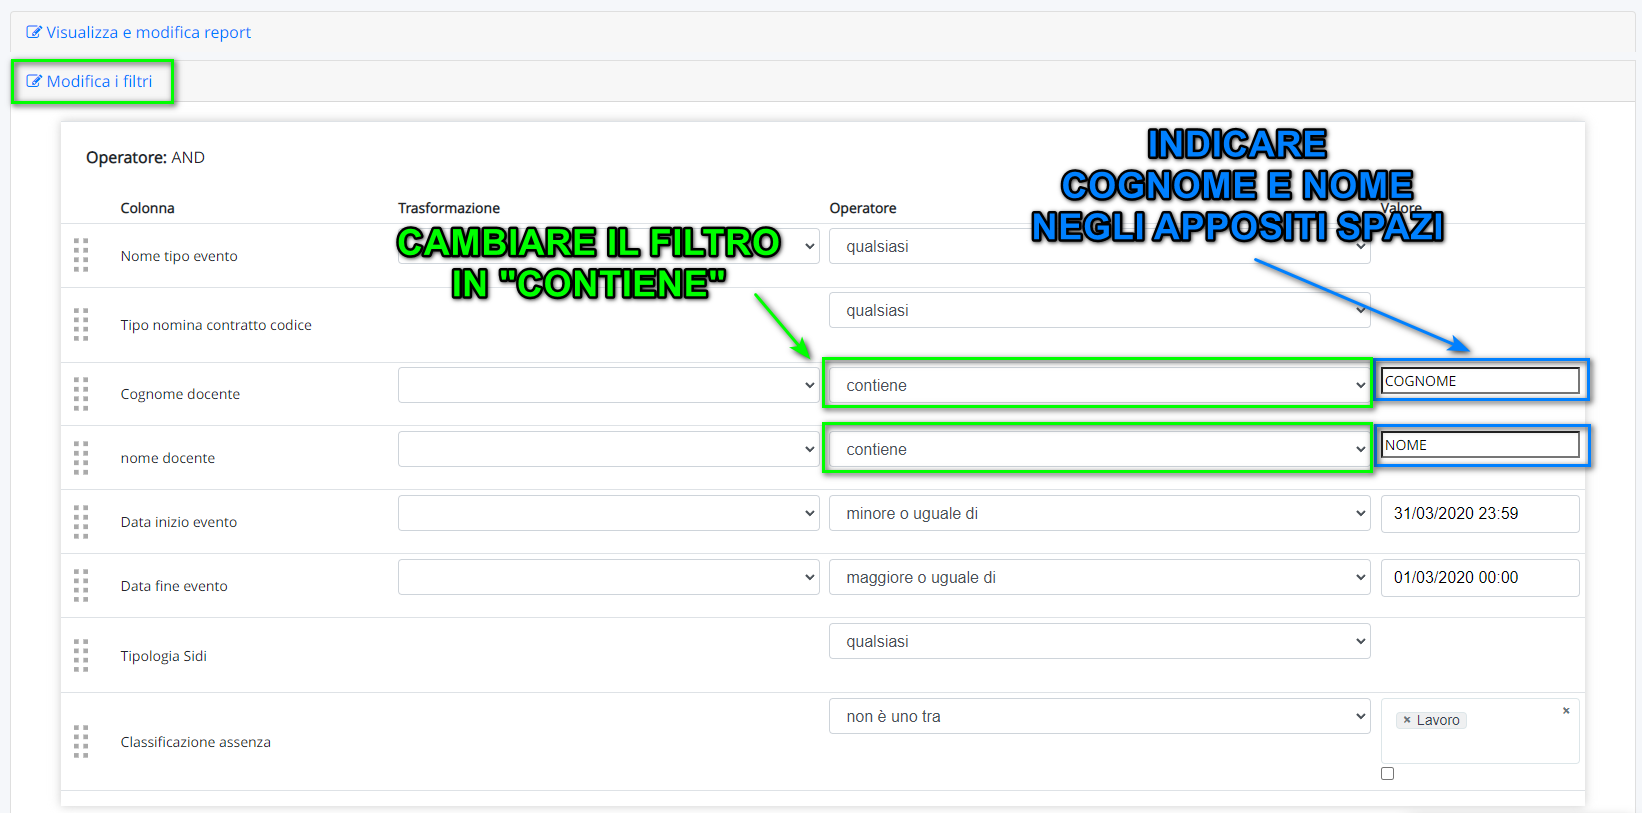Open operator dropdown for Tipo nomina contratto codice

1099,310
